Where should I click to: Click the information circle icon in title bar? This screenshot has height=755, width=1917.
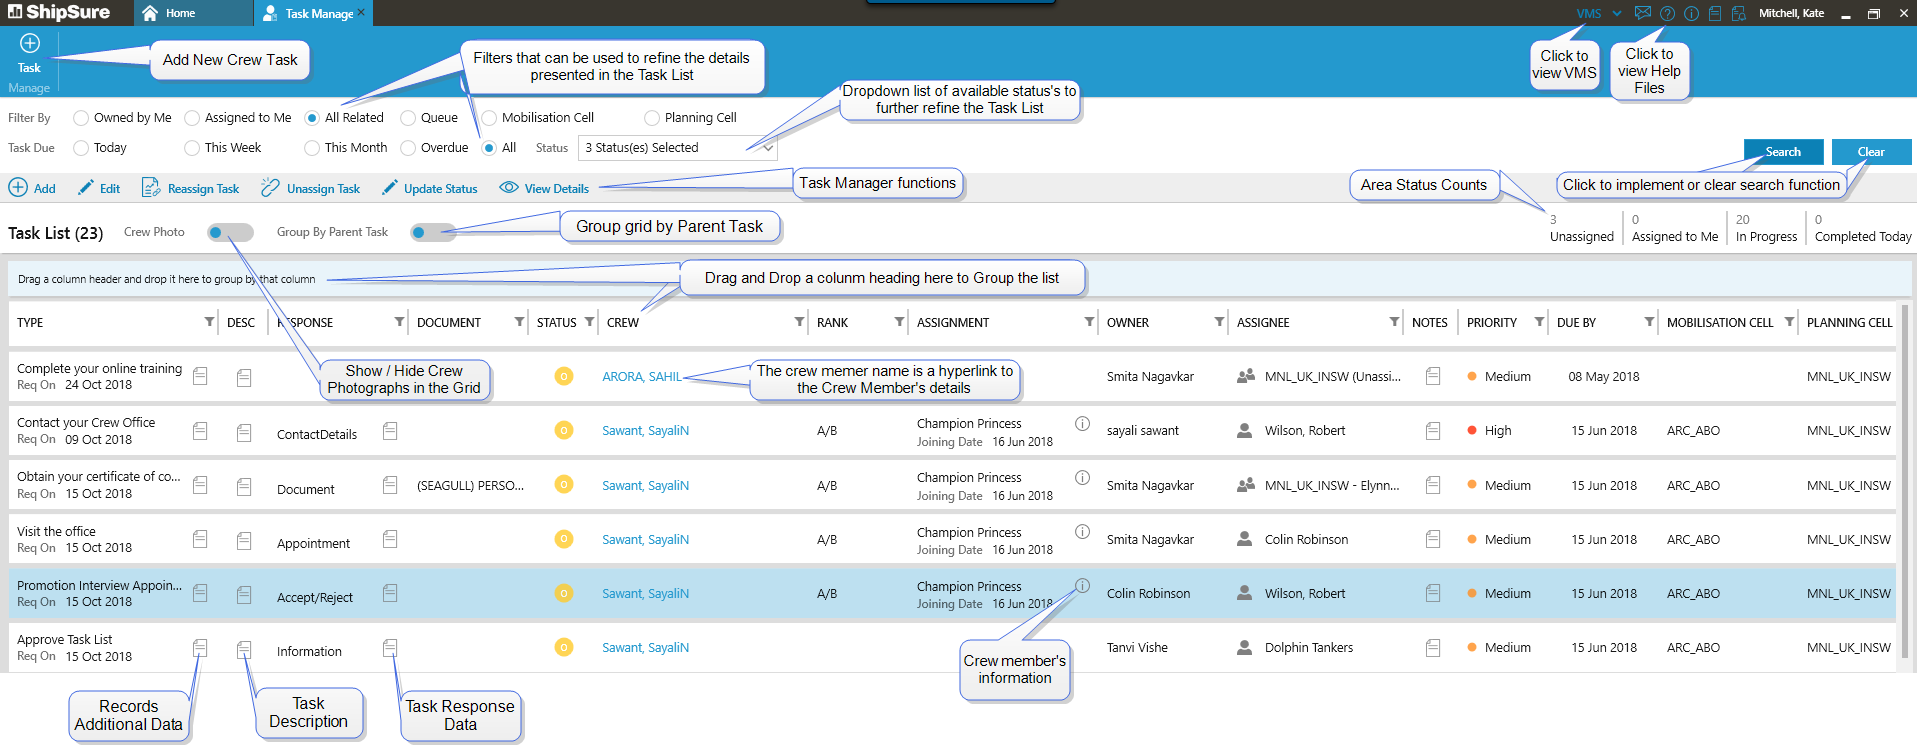tap(1691, 14)
